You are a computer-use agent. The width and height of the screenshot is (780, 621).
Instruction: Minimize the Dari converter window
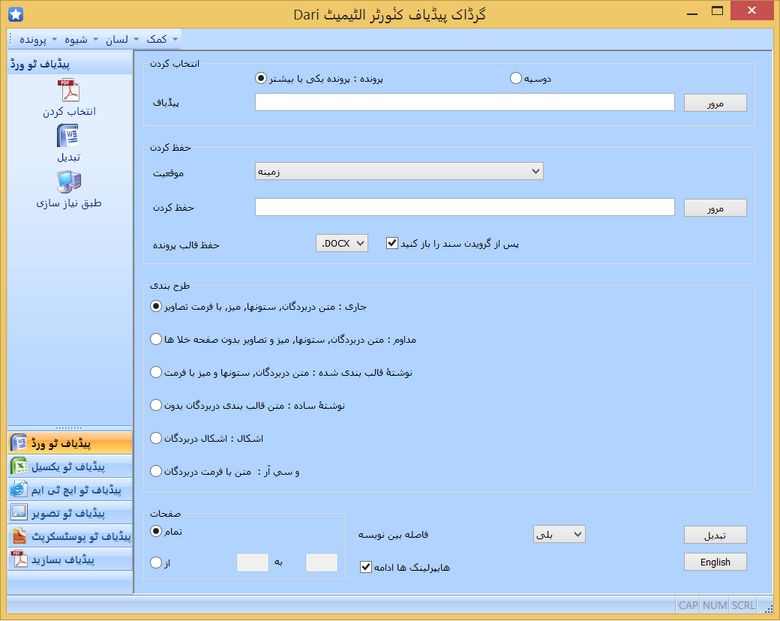pyautogui.click(x=692, y=13)
